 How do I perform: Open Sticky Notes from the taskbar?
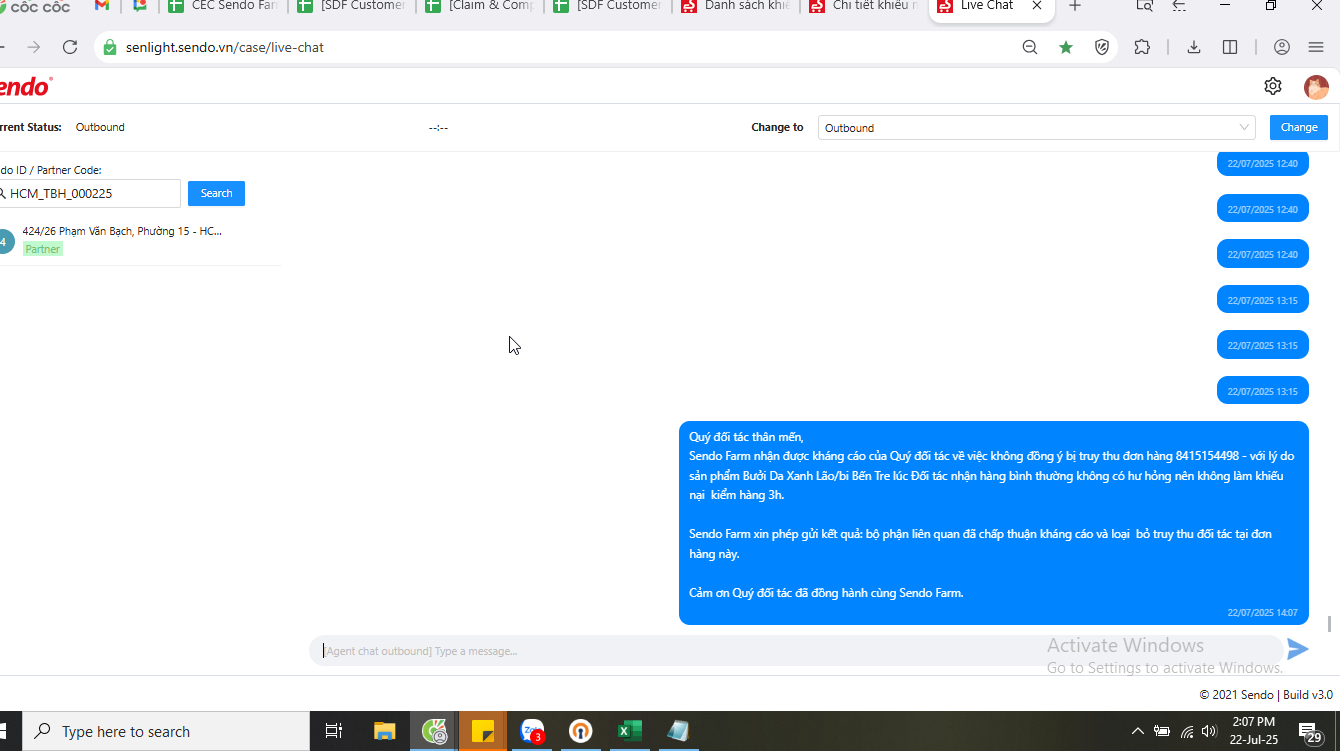(x=483, y=731)
